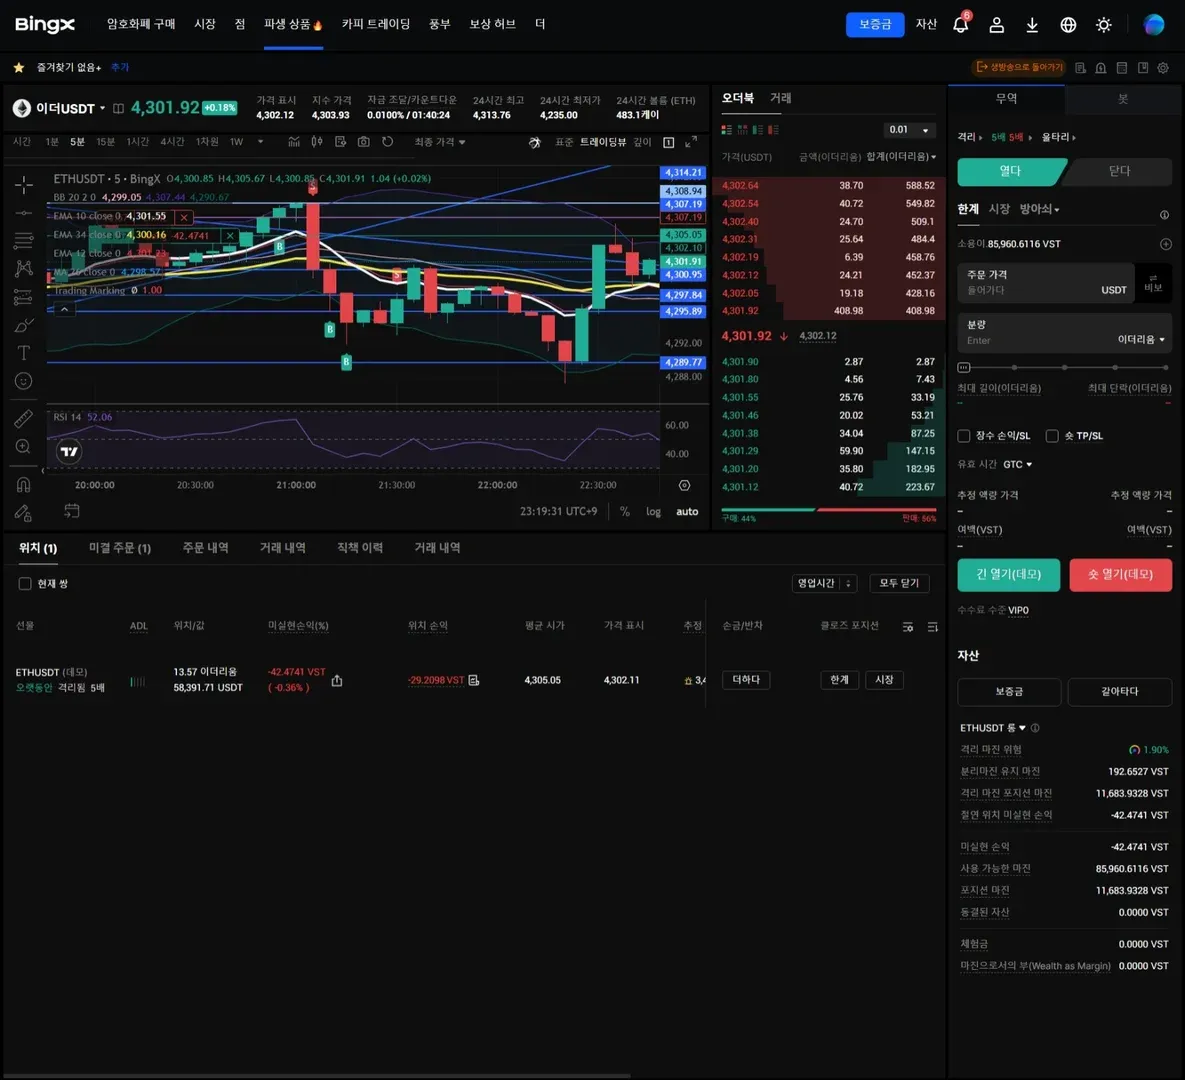Click the 모두 닫기 button
The width and height of the screenshot is (1185, 1080).
899,583
